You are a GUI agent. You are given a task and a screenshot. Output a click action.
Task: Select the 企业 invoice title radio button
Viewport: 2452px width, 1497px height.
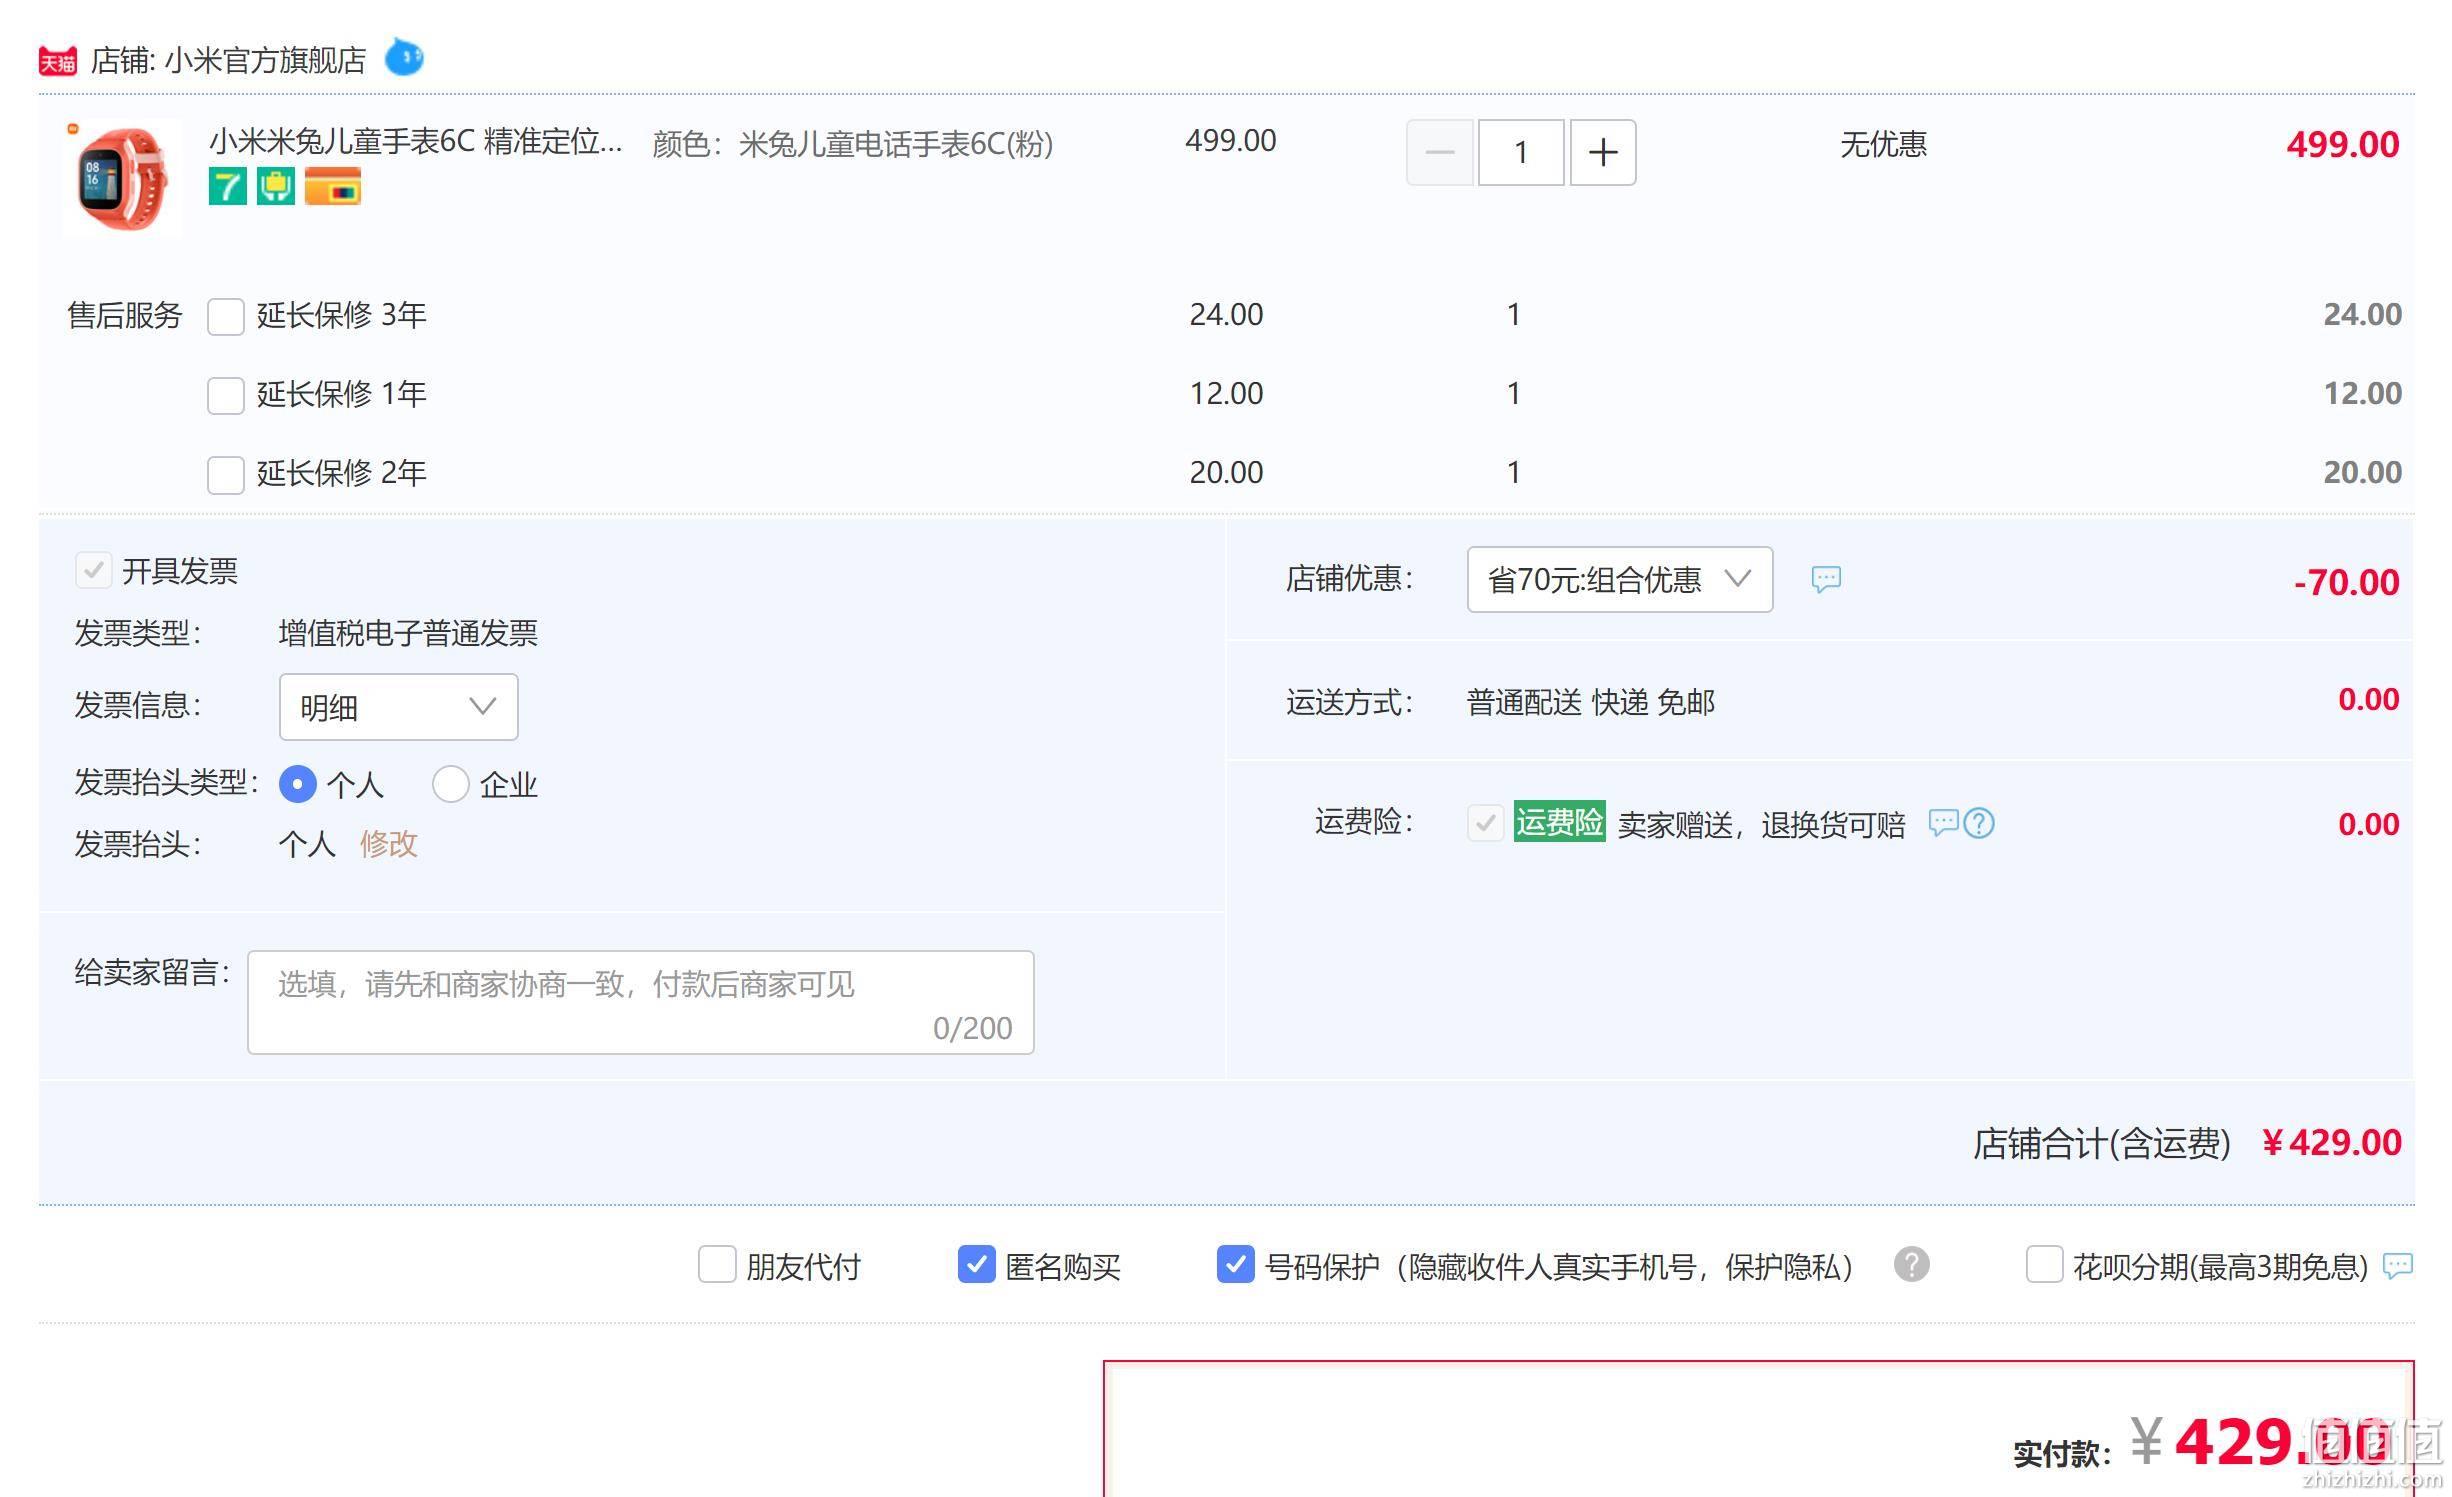coord(450,784)
